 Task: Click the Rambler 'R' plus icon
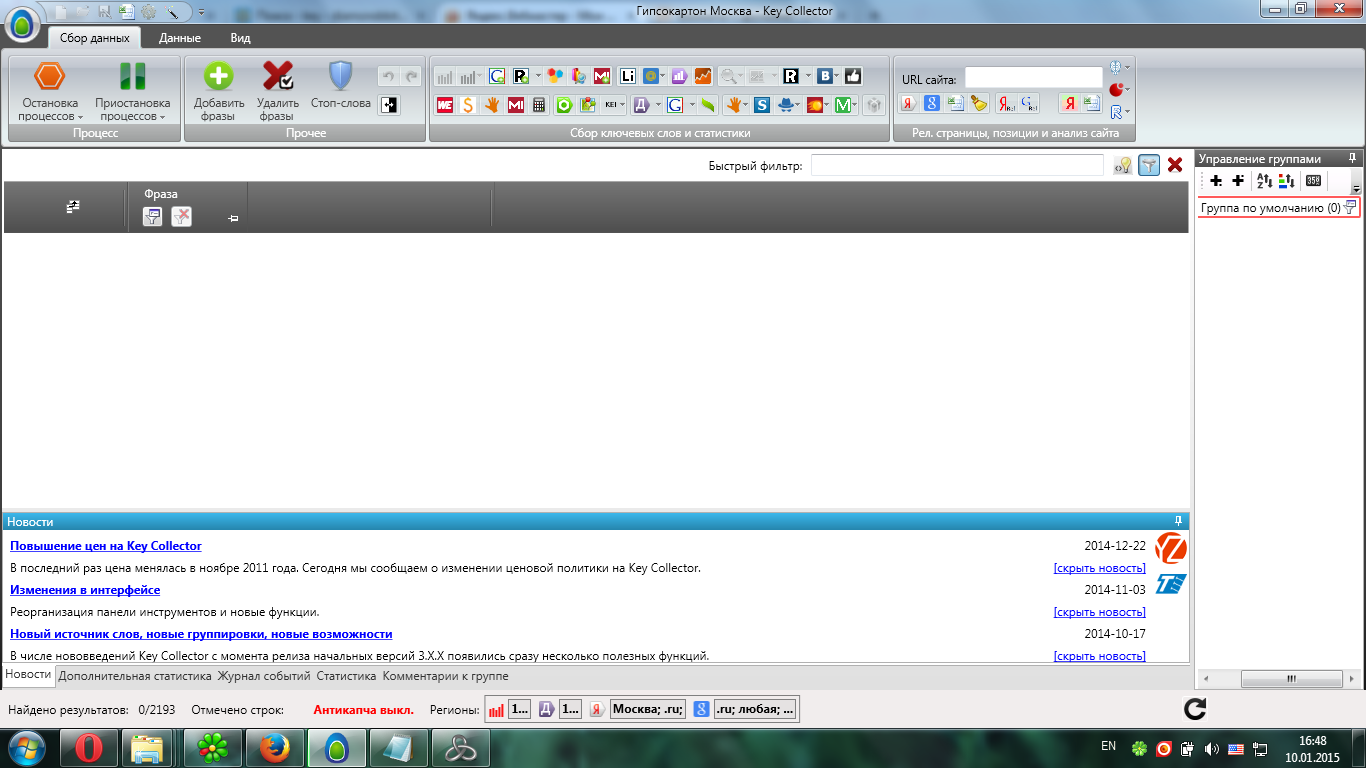521,76
